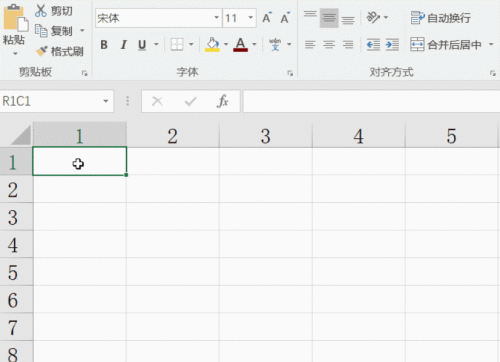500x362 pixels.
Task: Click Merge and Center (合并后居中) button
Action: tap(446, 44)
